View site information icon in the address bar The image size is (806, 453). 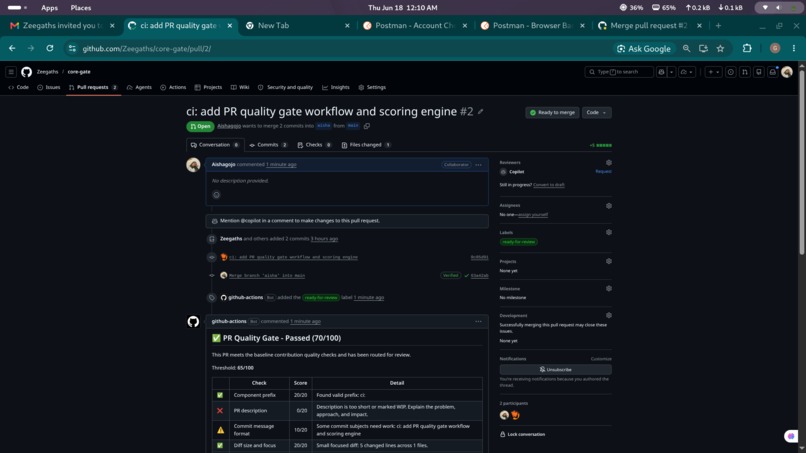click(72, 48)
